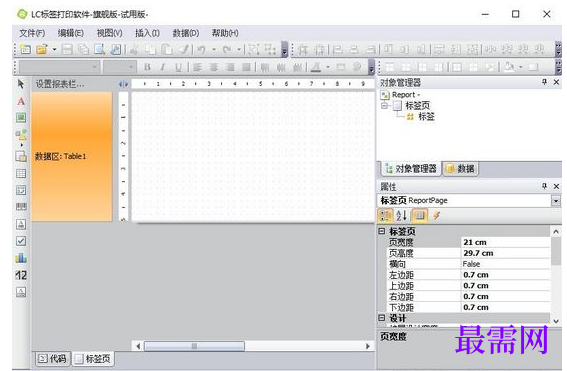Select the subreport tool
This screenshot has height=371, width=567.
point(21,156)
